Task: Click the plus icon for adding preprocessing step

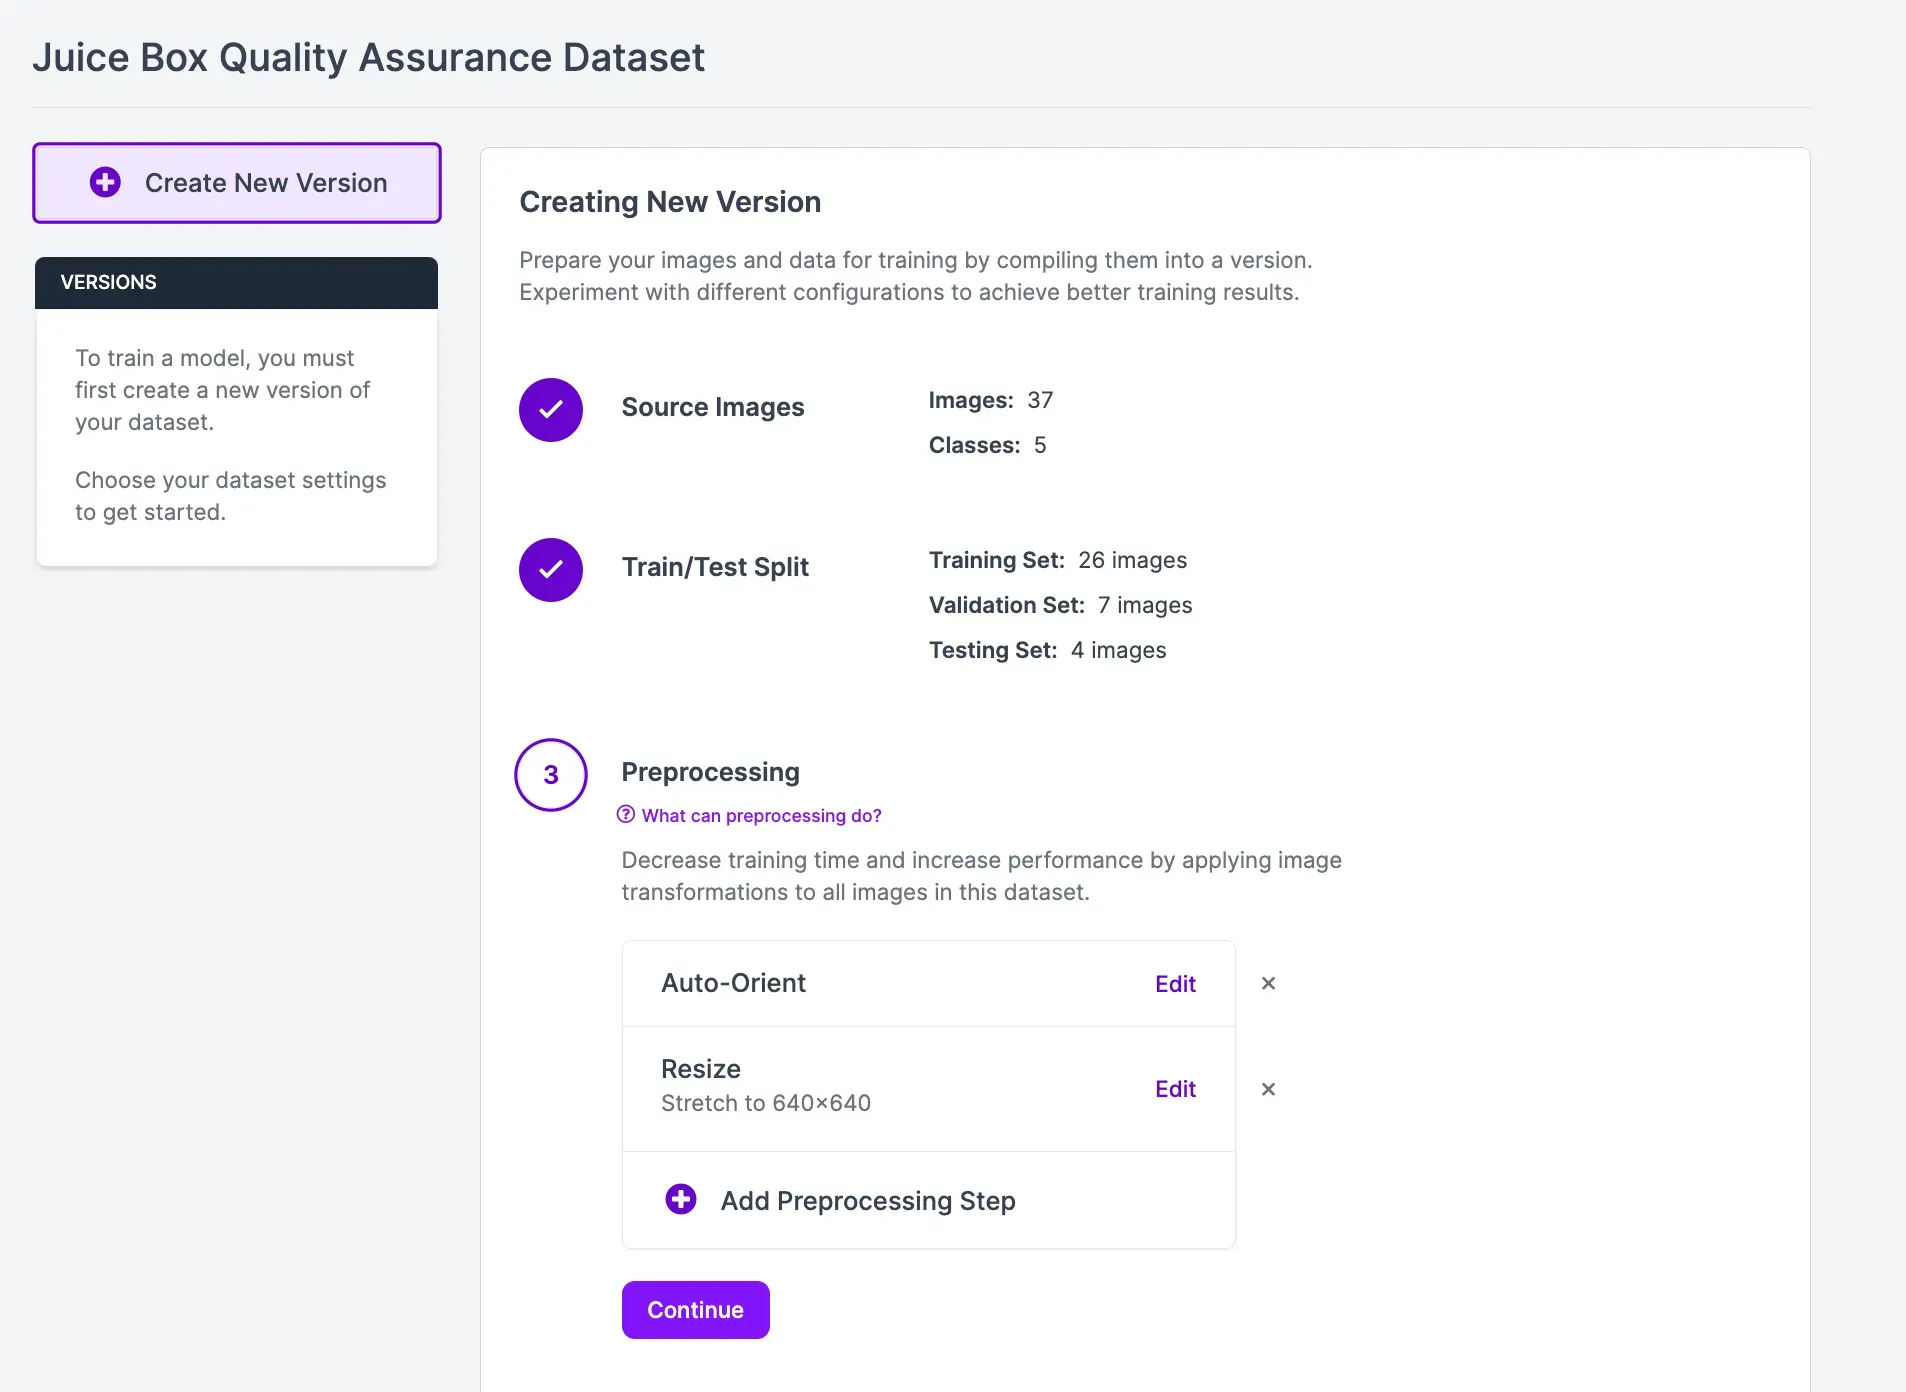Action: point(681,1199)
